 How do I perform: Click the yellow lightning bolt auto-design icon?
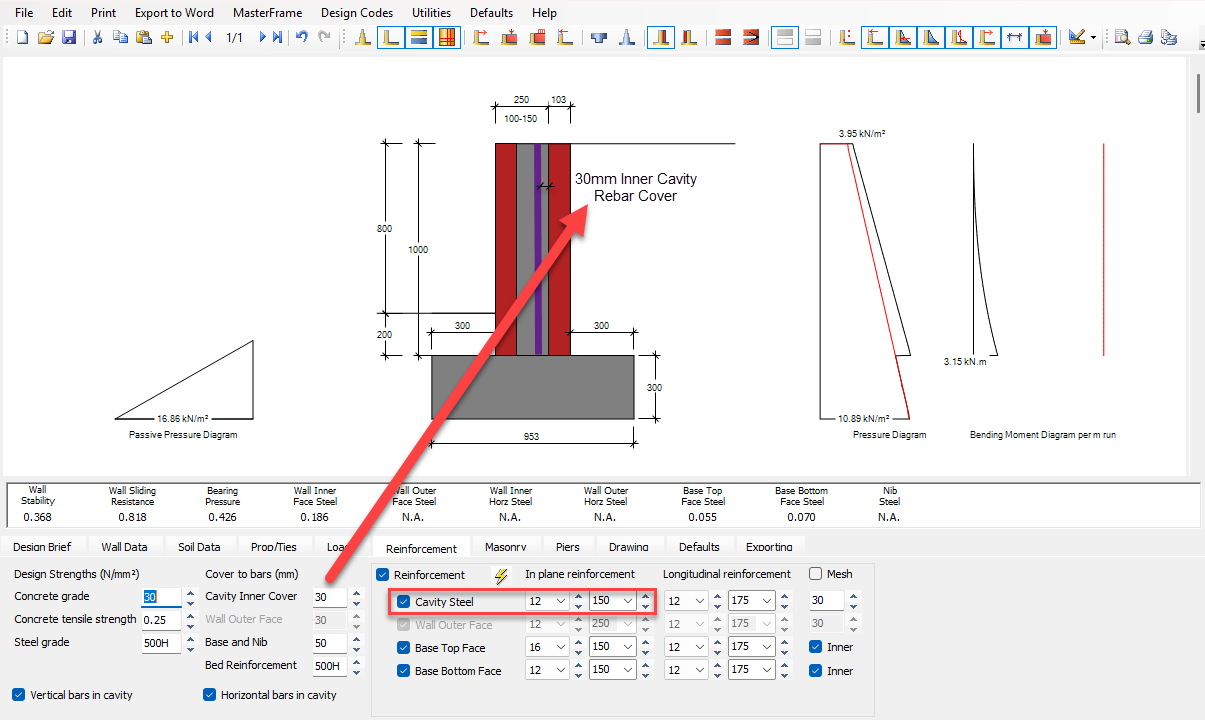pyautogui.click(x=501, y=575)
